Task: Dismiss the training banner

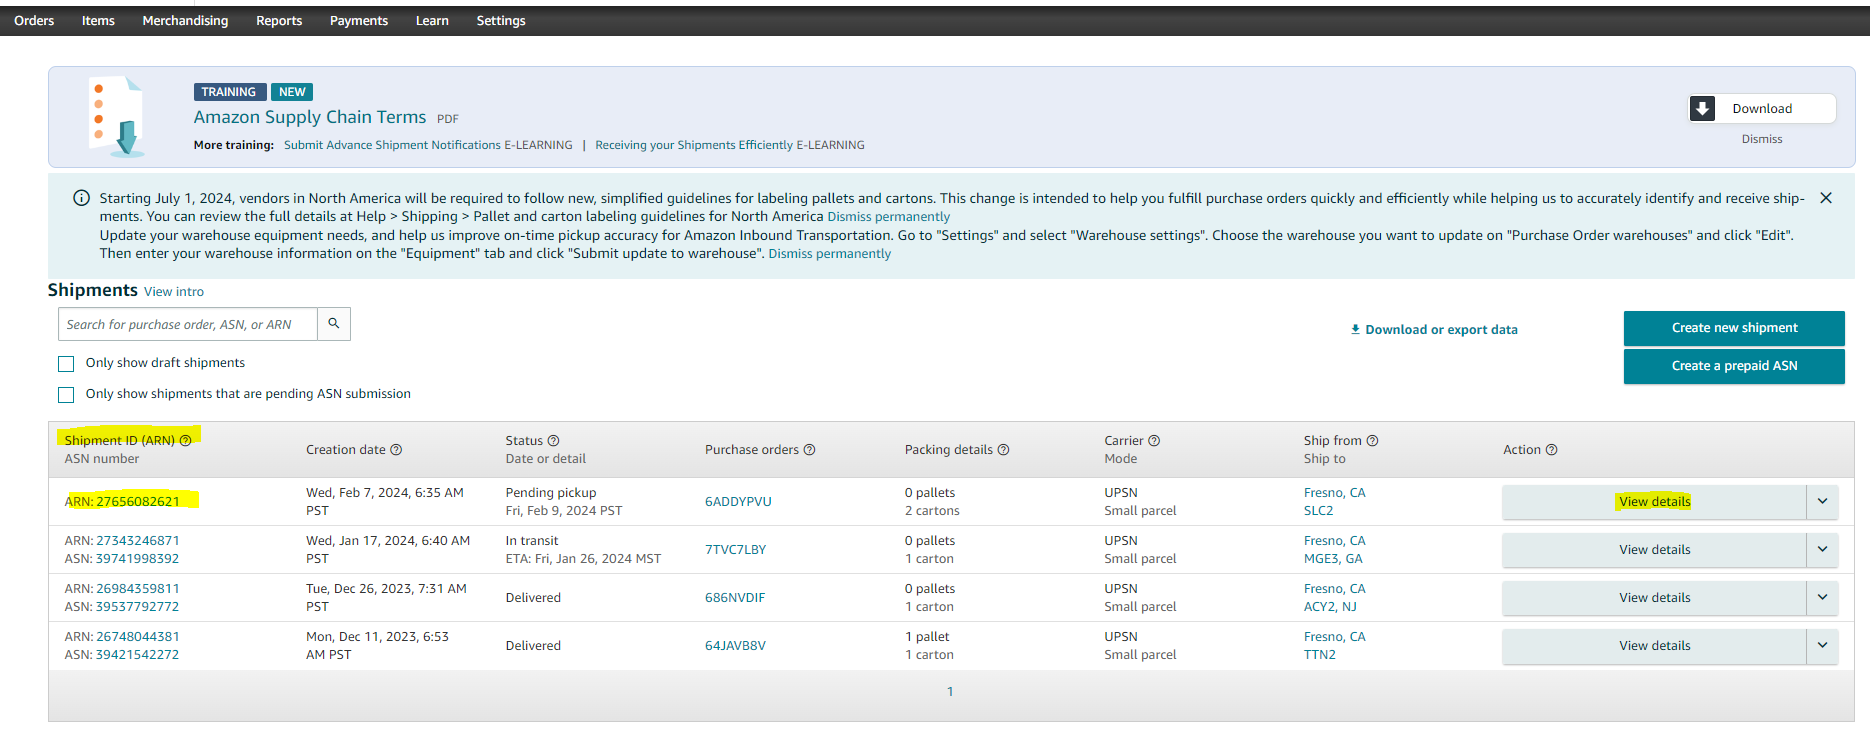Action: [x=1762, y=139]
